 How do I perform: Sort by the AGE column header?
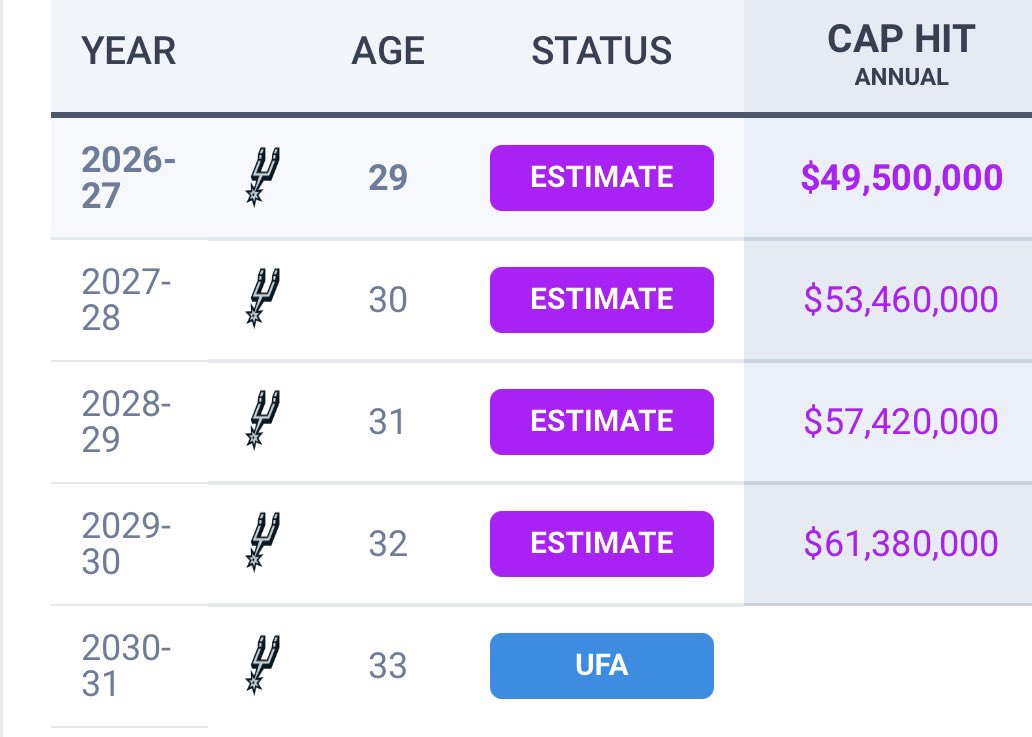tap(388, 51)
